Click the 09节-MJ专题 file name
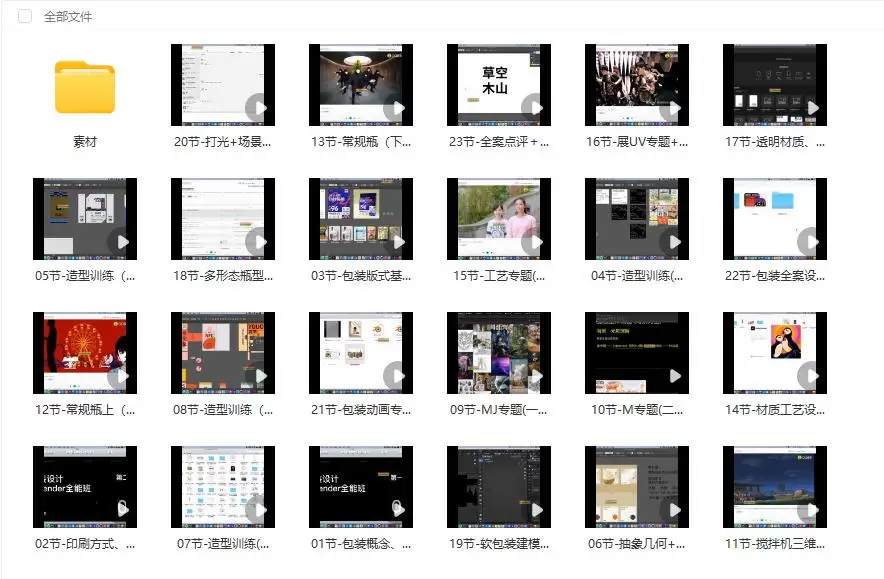The width and height of the screenshot is (884, 579). click(498, 409)
